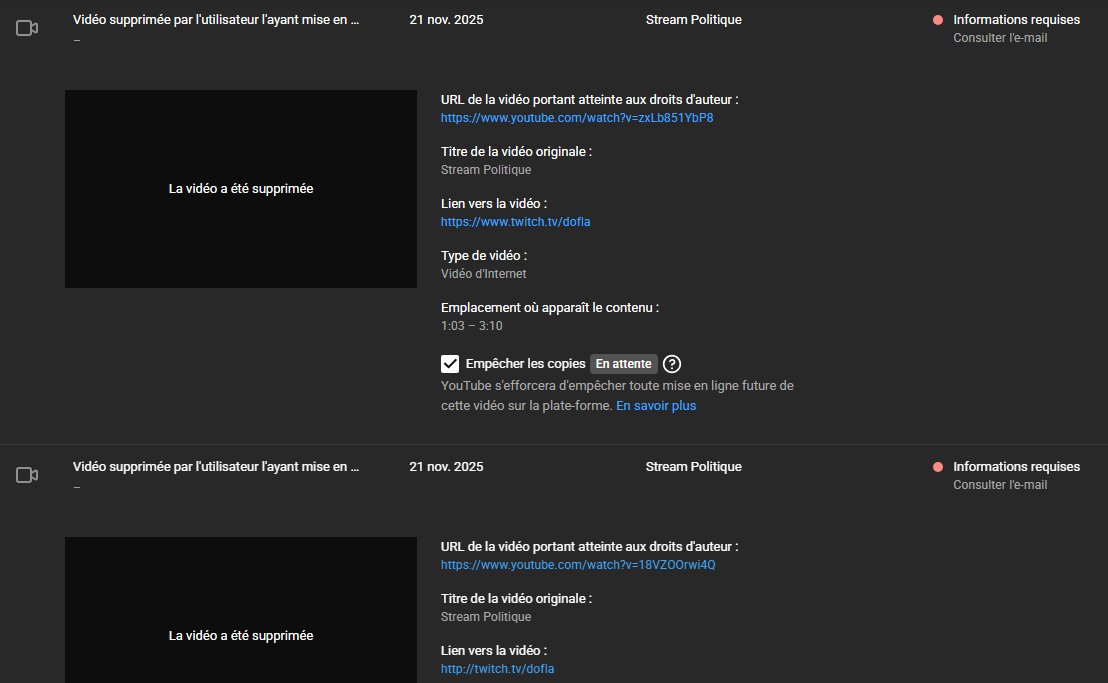The image size is (1108, 683).
Task: Click the timestamp 1:03 – 3:10
Action: pyautogui.click(x=471, y=326)
